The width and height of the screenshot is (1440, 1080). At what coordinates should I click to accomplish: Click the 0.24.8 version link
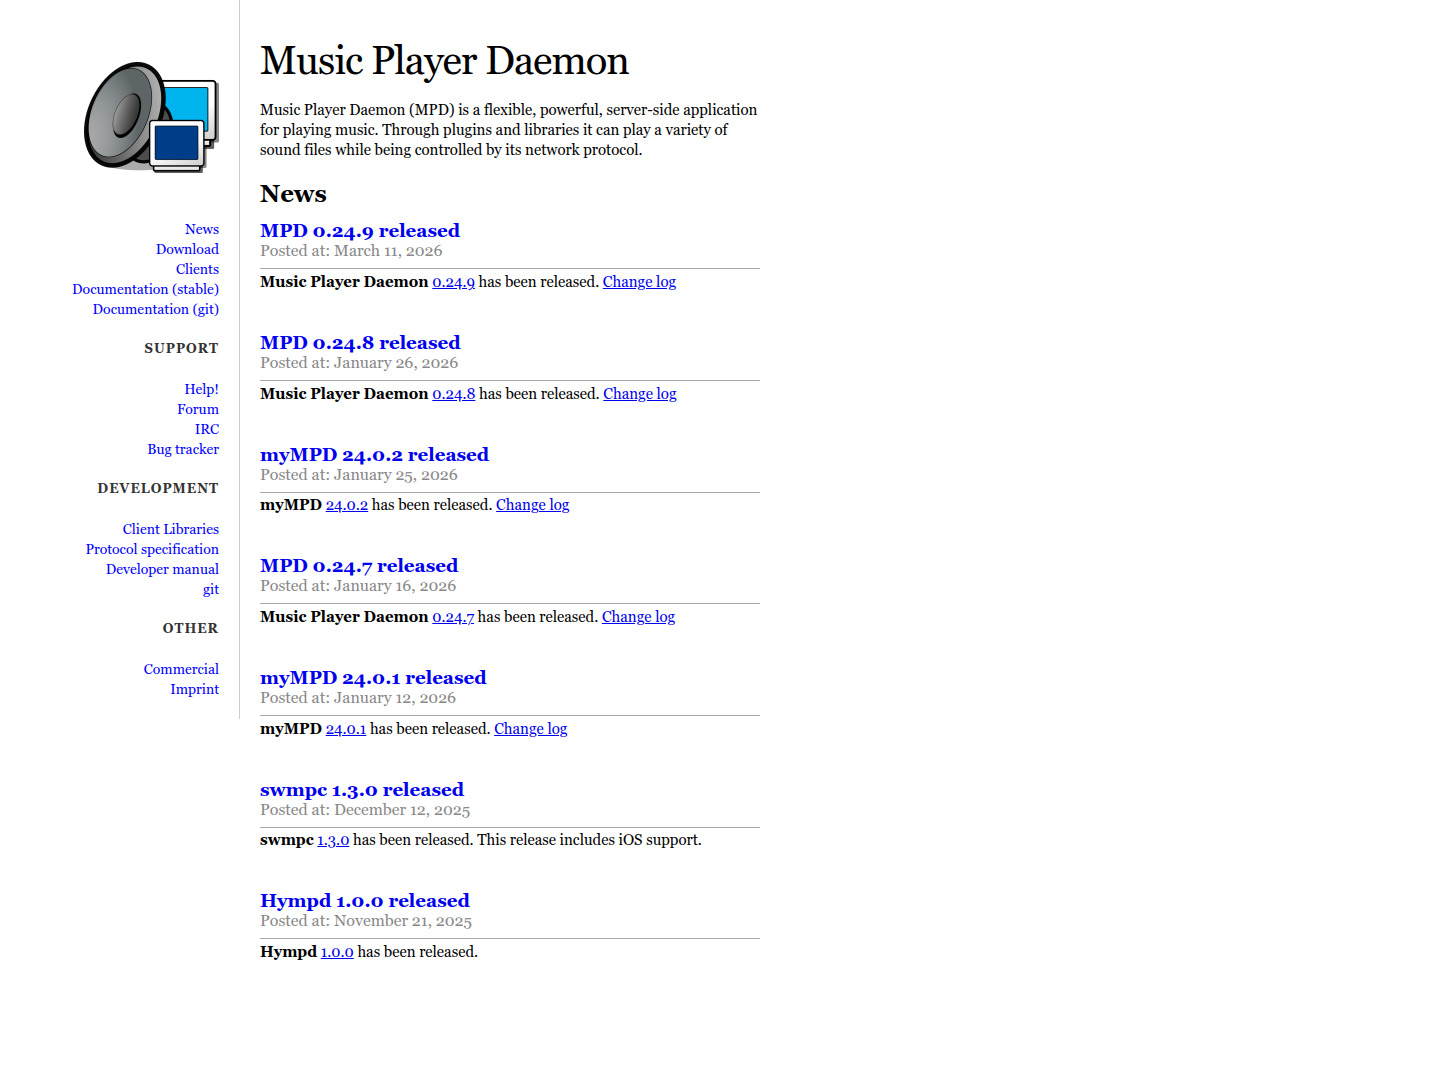click(454, 394)
